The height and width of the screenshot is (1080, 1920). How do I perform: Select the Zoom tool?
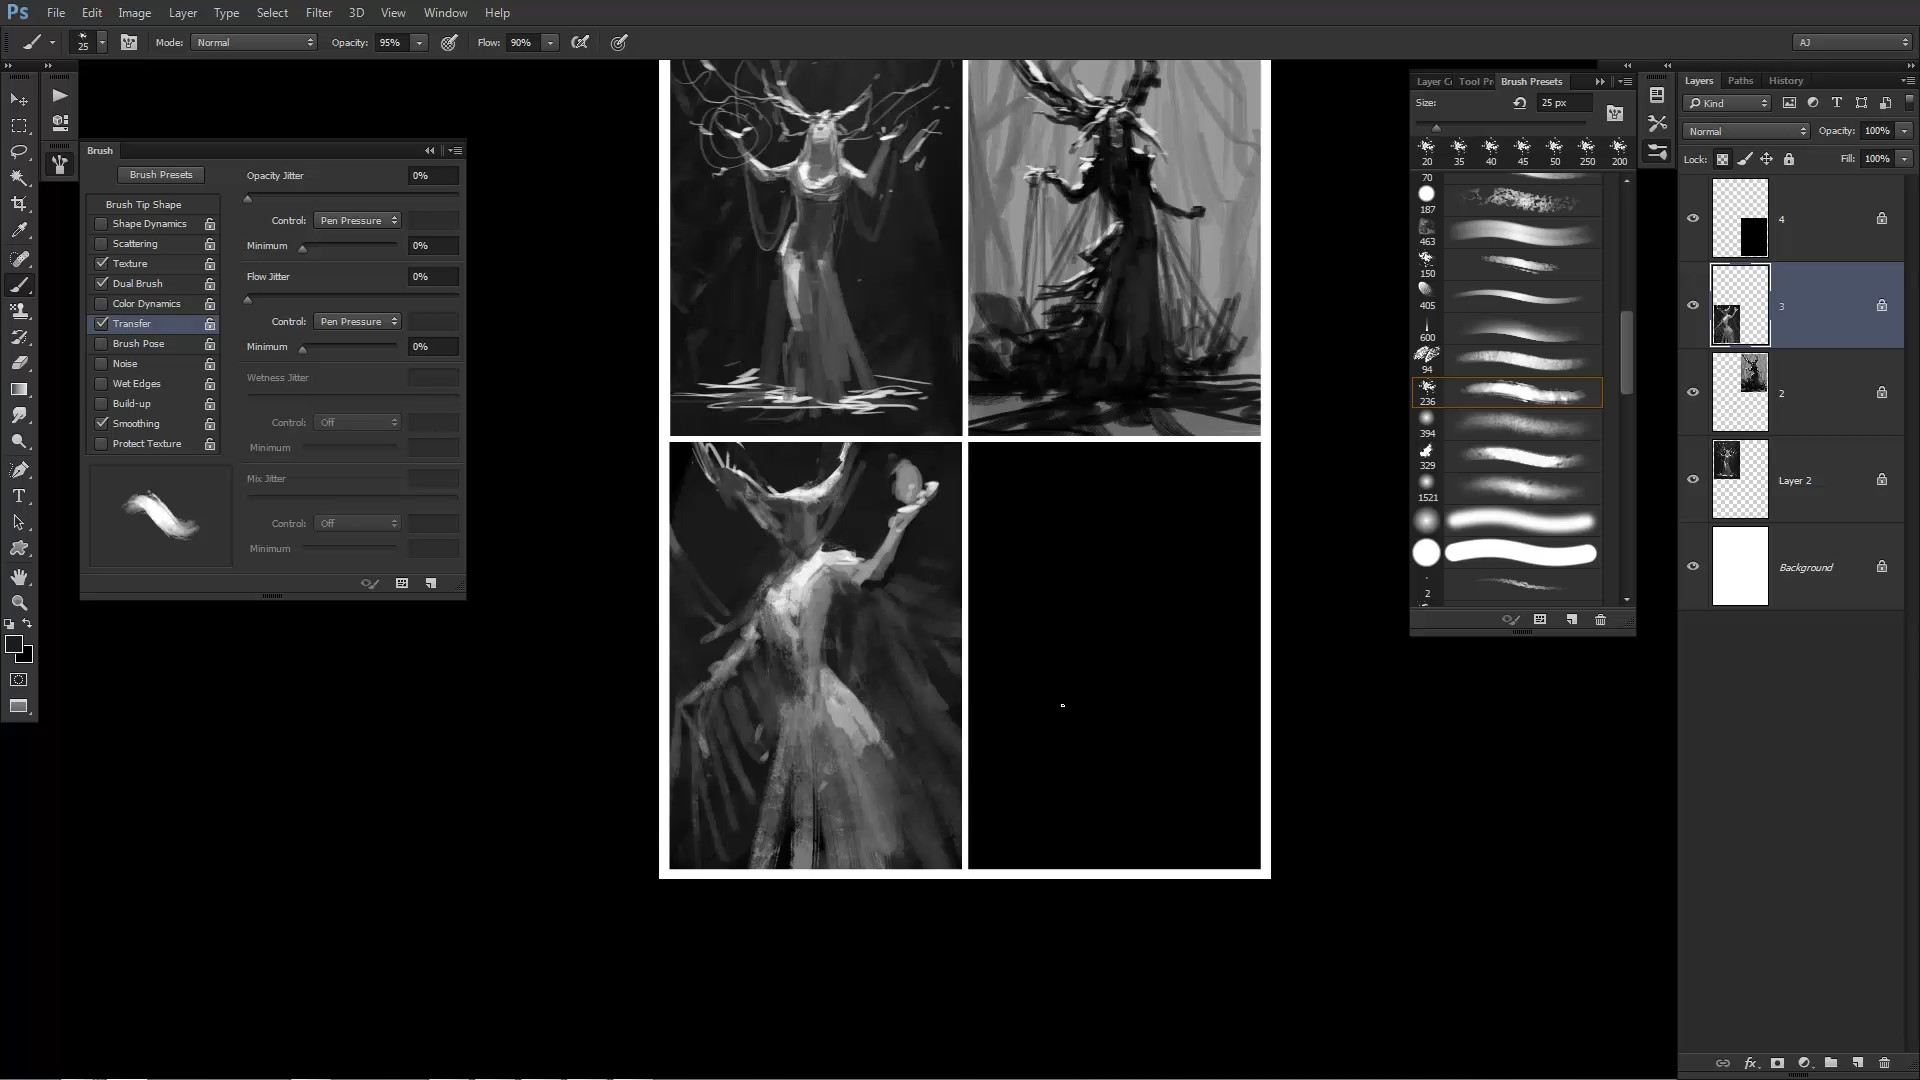point(19,603)
